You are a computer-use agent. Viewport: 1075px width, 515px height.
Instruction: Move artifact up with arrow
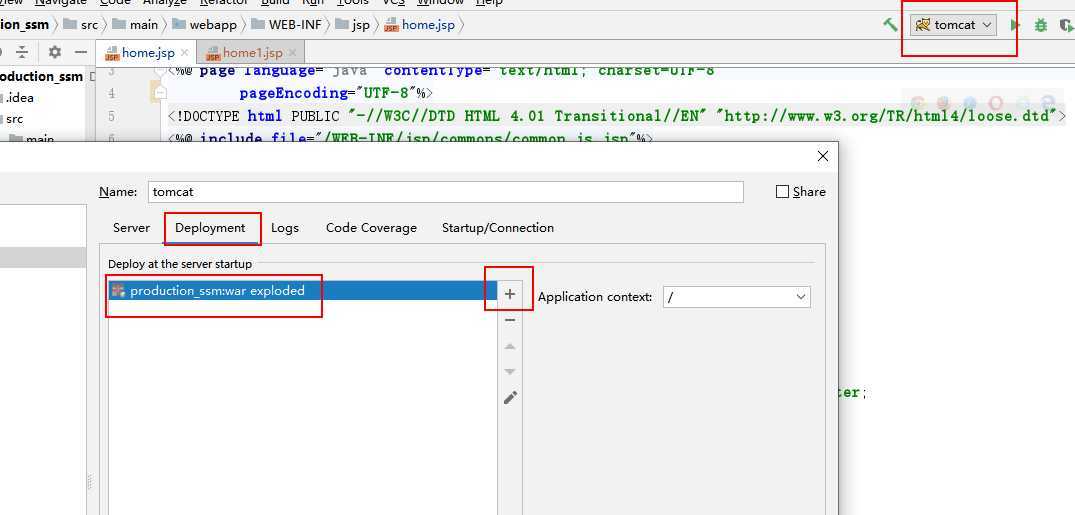click(509, 346)
